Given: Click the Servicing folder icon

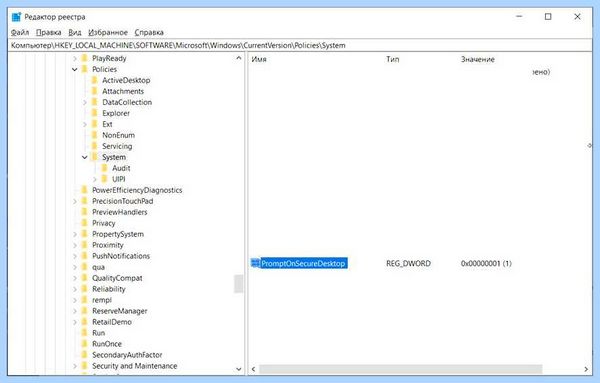Looking at the screenshot, I should 95,146.
